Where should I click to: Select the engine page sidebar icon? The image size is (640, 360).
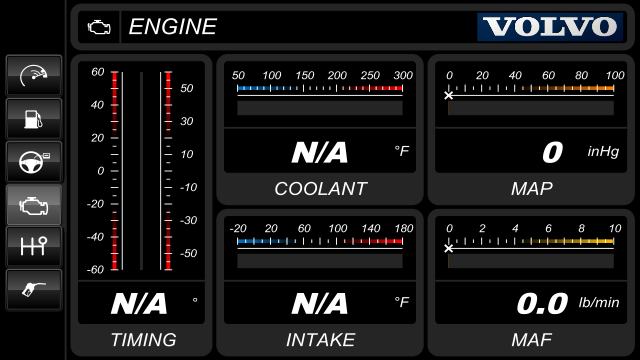(x=33, y=204)
